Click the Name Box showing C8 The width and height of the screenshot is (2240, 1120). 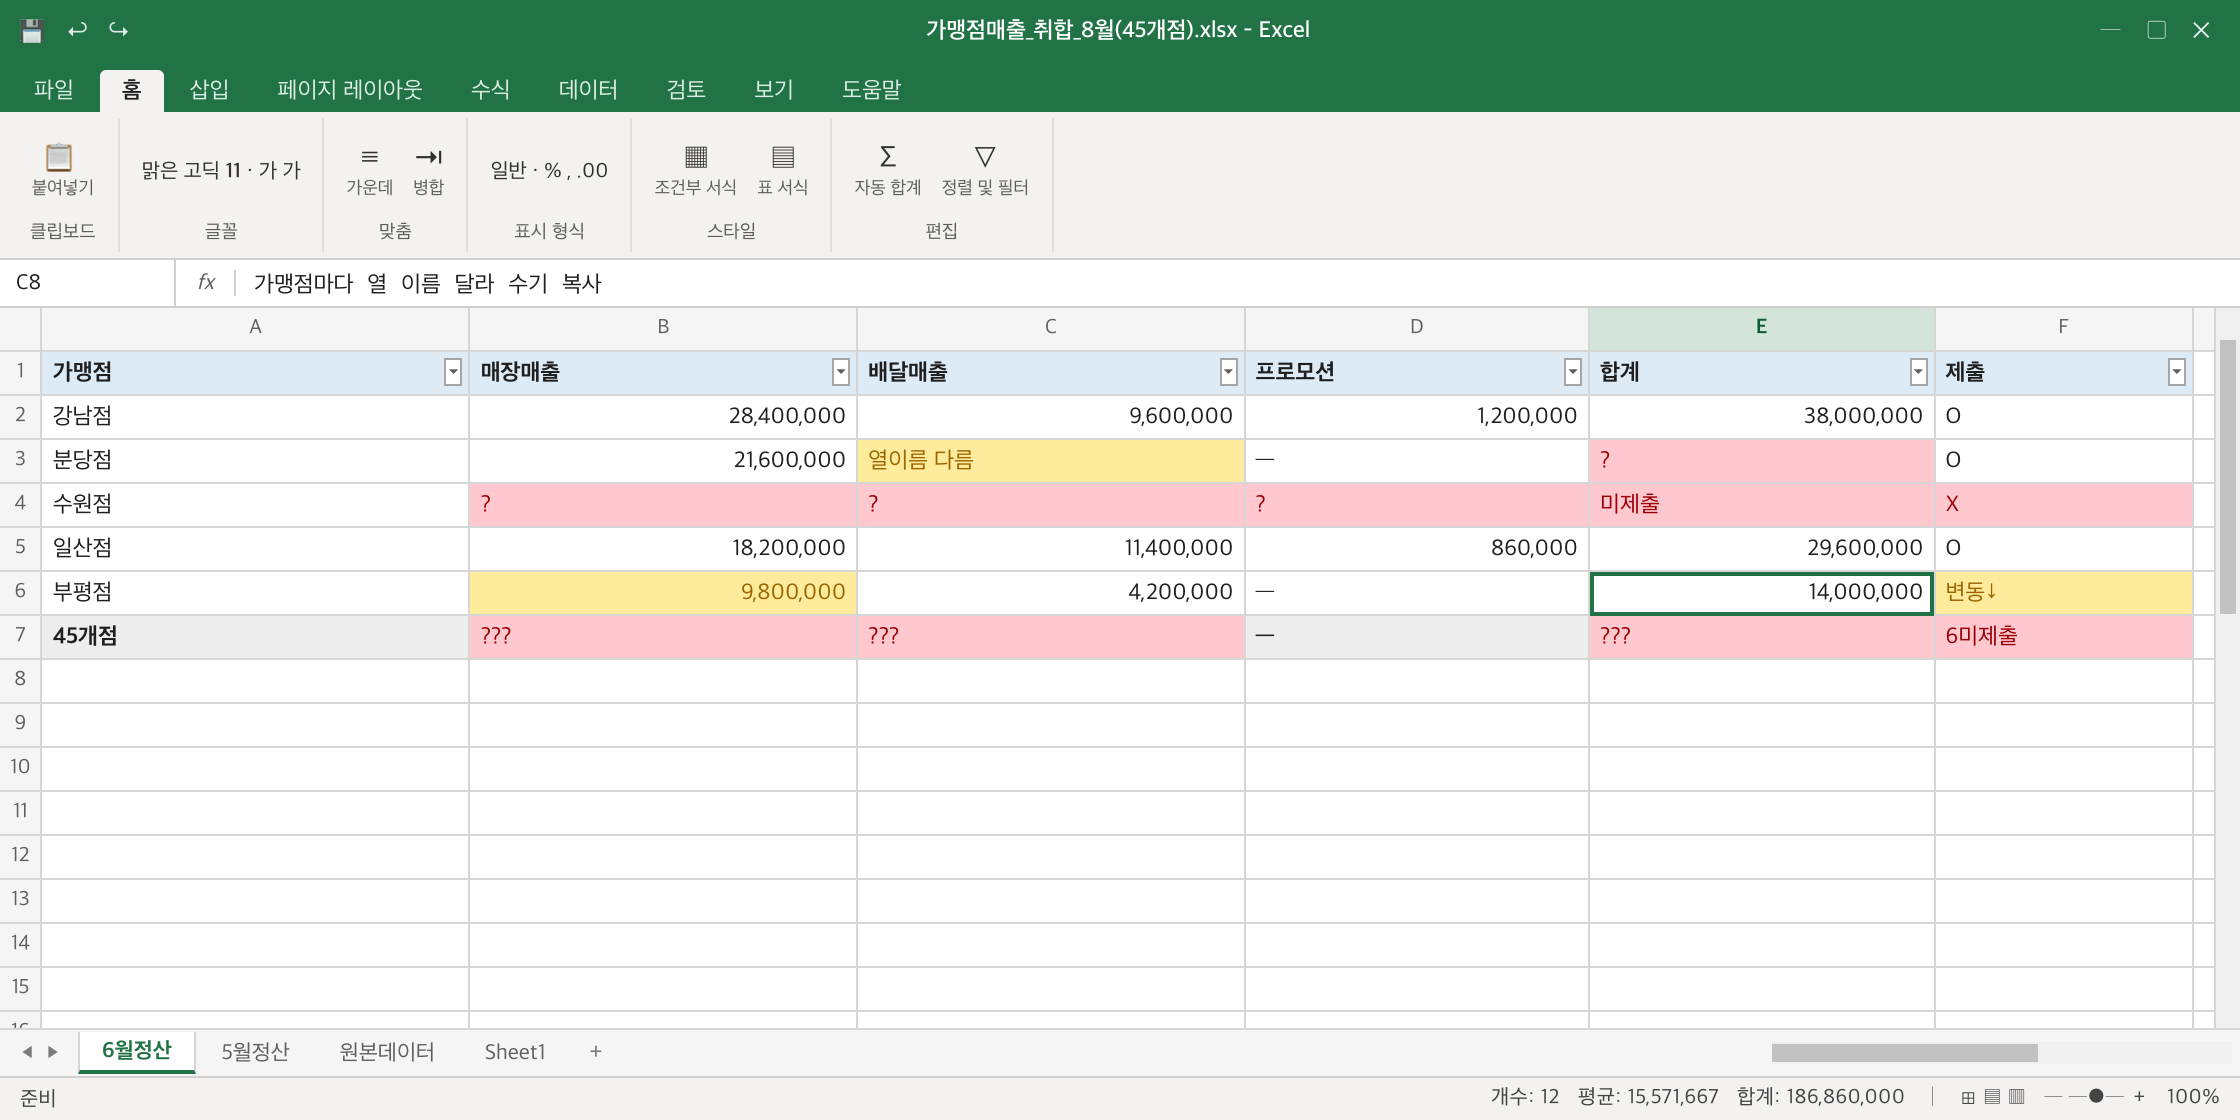click(x=88, y=283)
